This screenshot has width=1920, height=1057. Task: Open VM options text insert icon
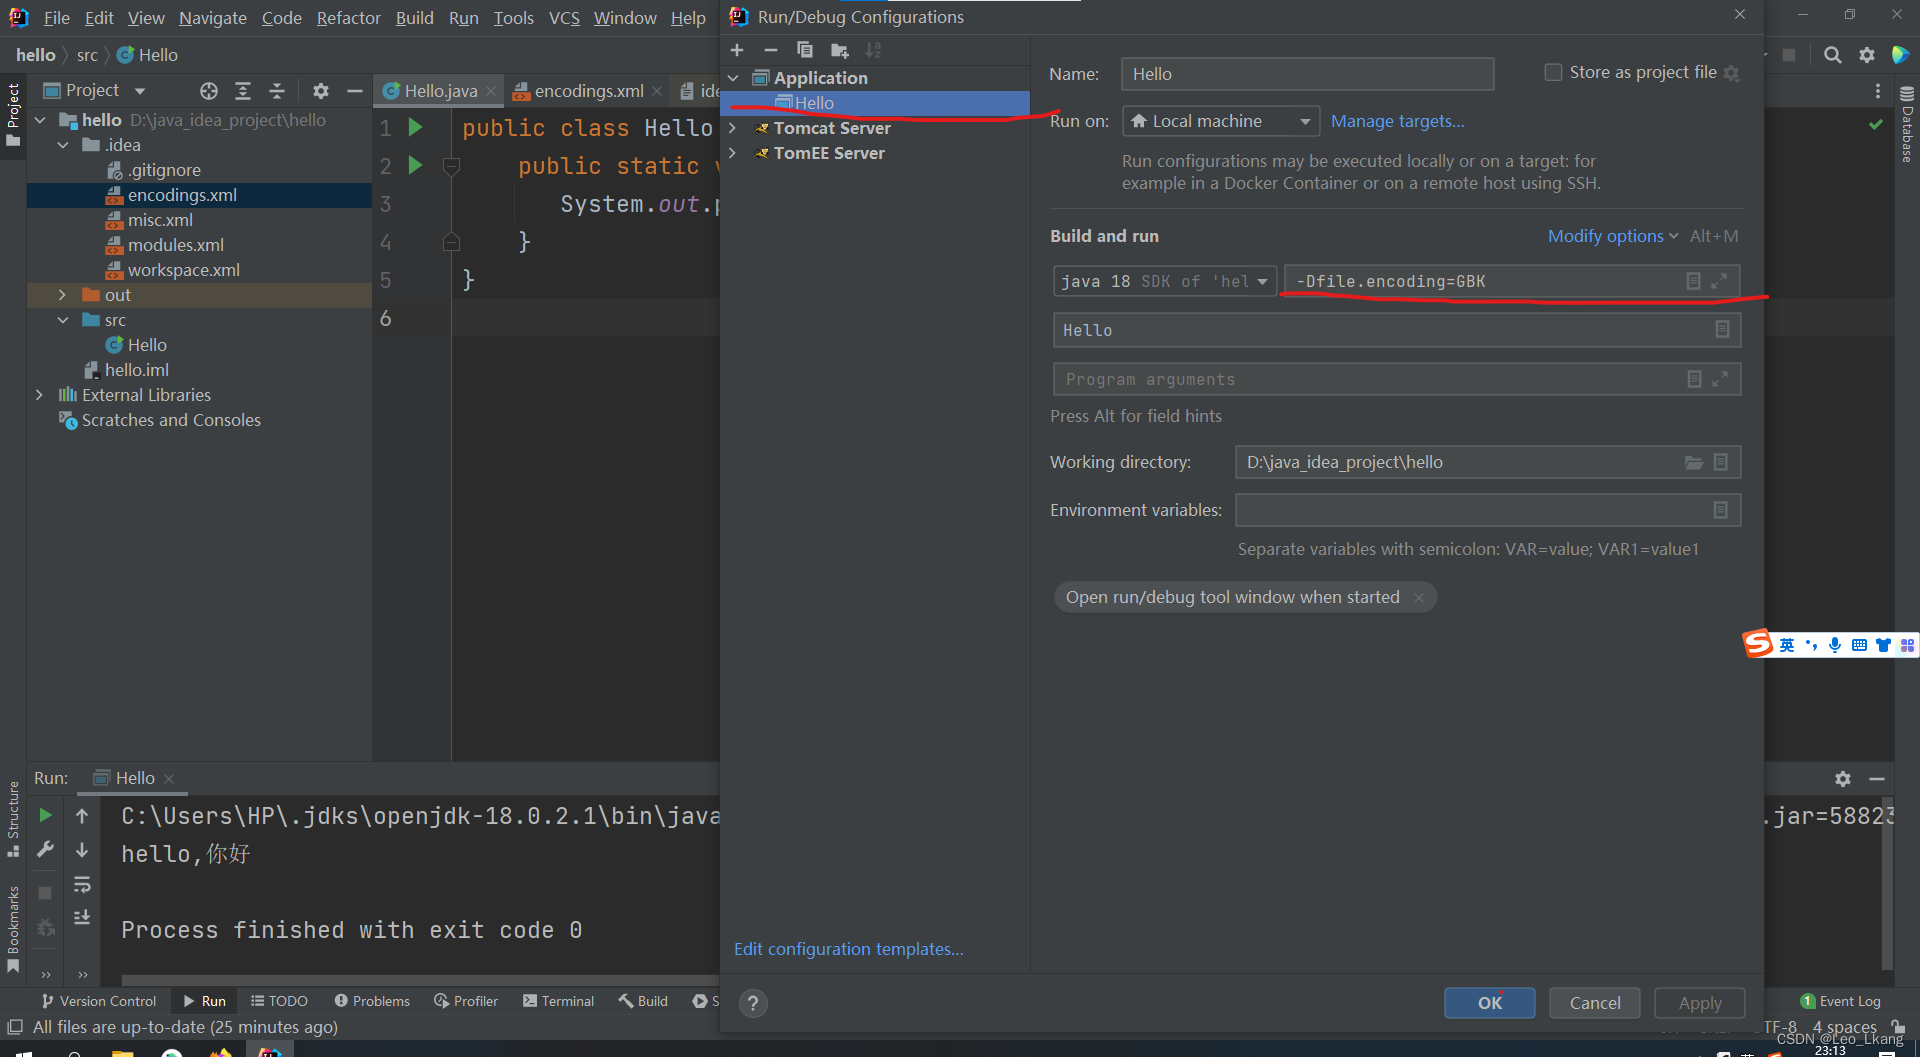pos(1693,281)
